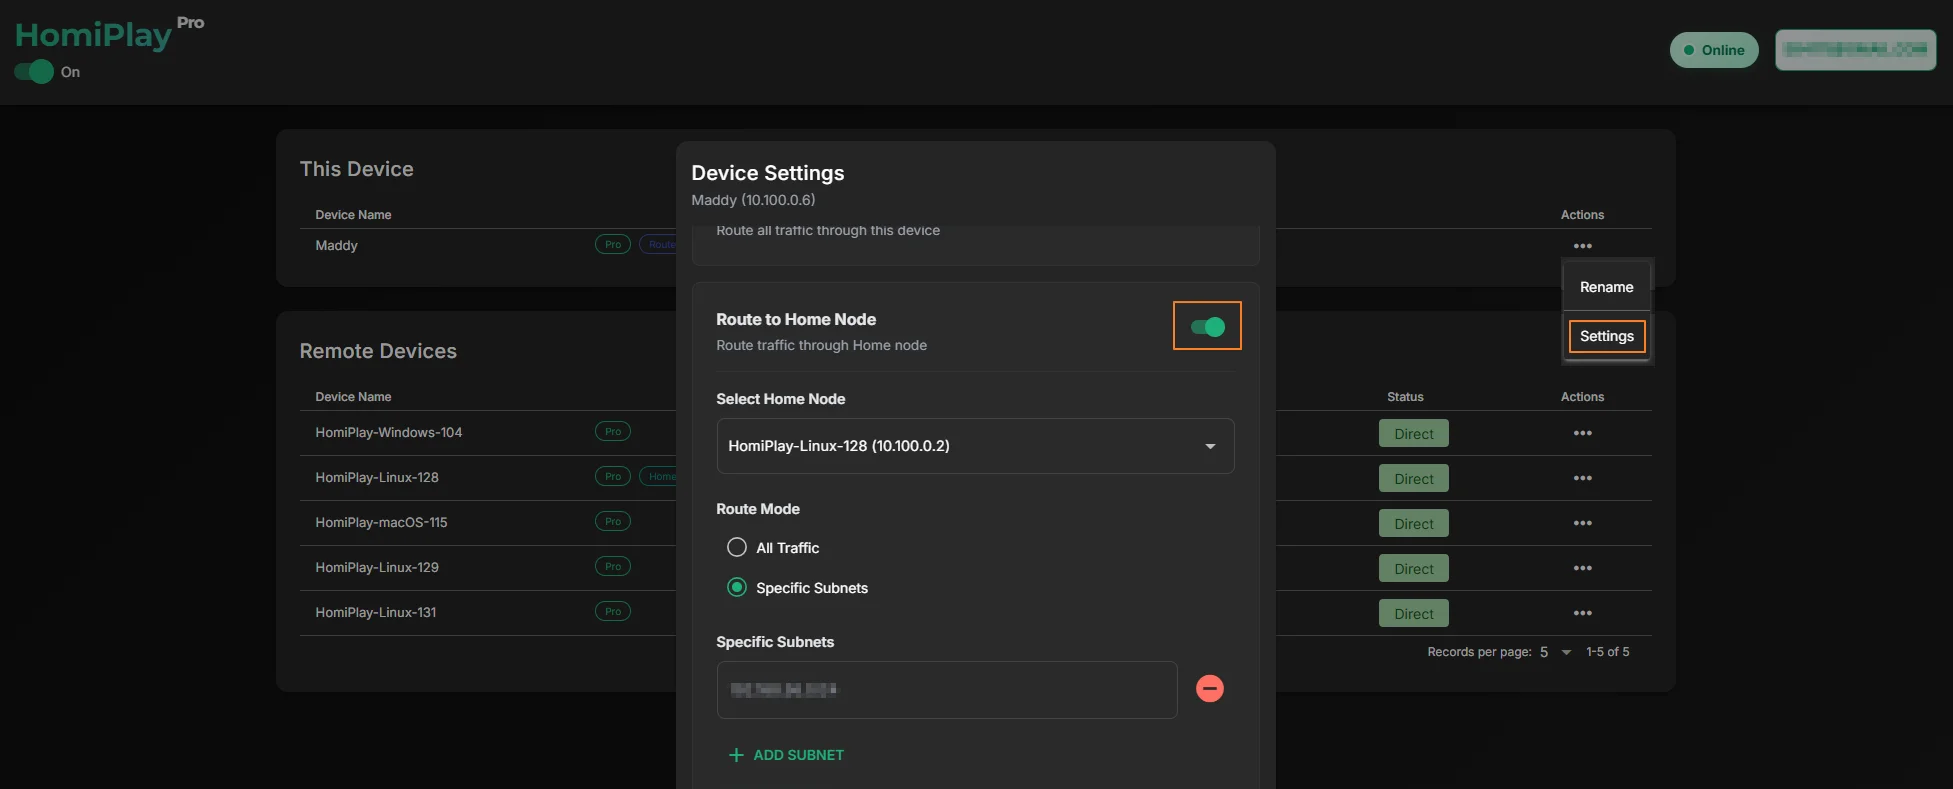Choose Settings from actions menu
Viewport: 1953px width, 789px height.
(x=1606, y=336)
